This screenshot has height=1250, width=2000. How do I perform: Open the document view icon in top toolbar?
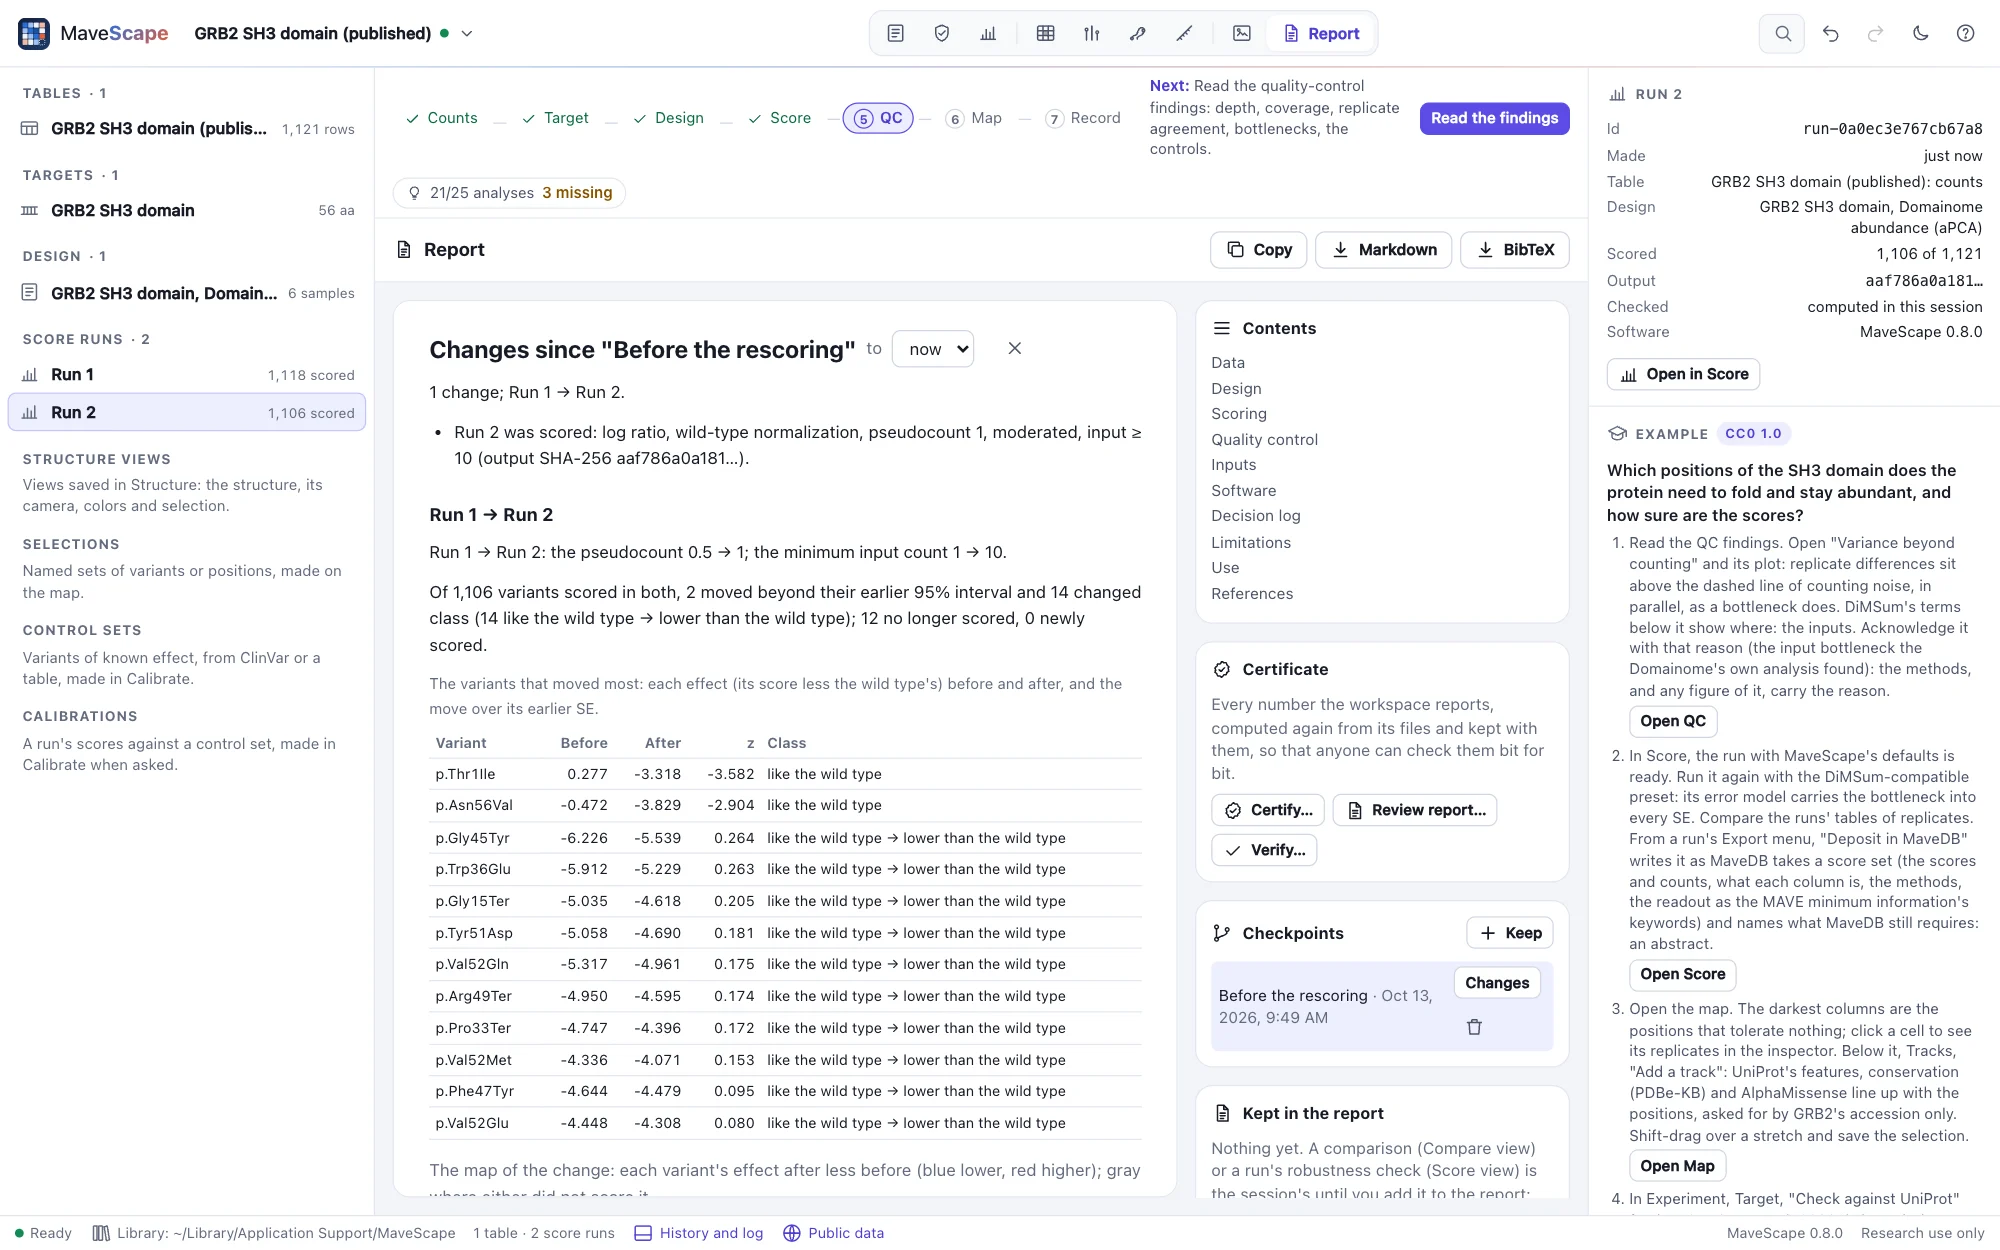tap(895, 33)
